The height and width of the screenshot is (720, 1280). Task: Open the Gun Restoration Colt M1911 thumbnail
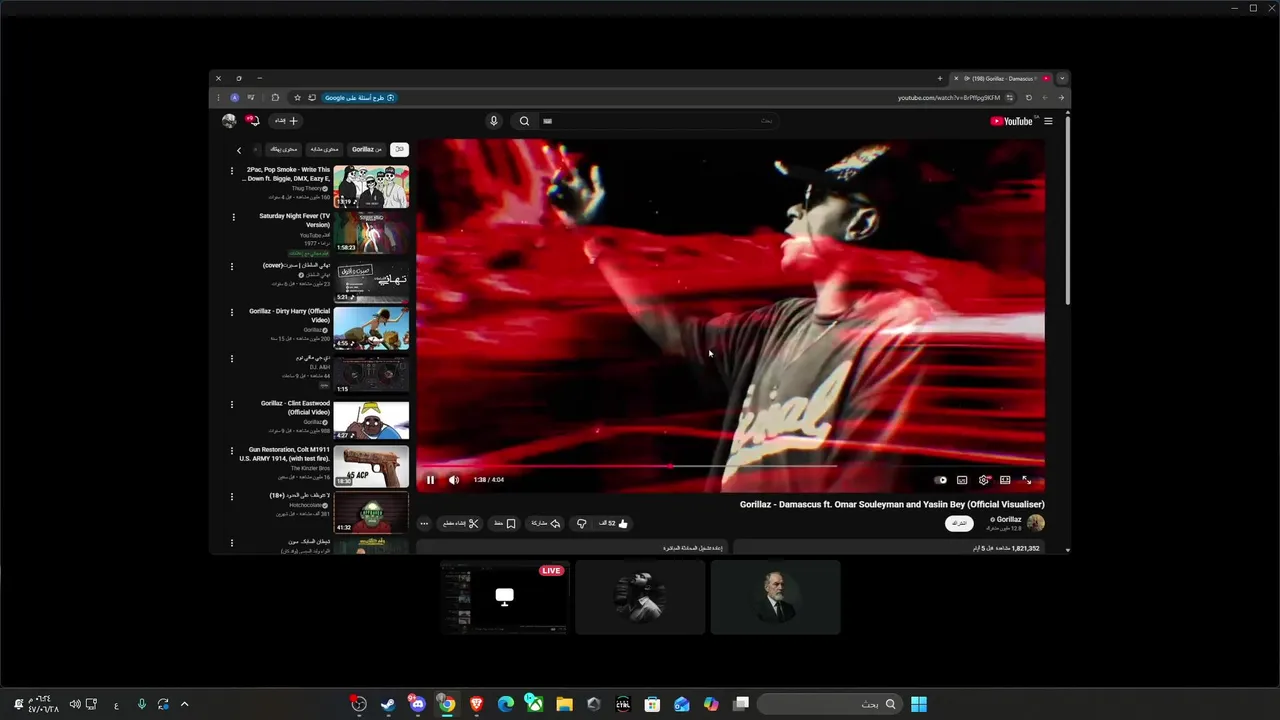371,466
